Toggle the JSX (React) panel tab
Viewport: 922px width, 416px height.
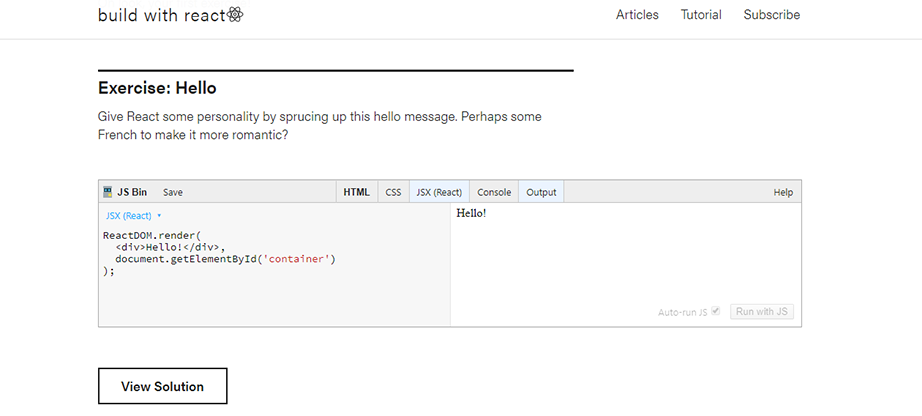439,192
